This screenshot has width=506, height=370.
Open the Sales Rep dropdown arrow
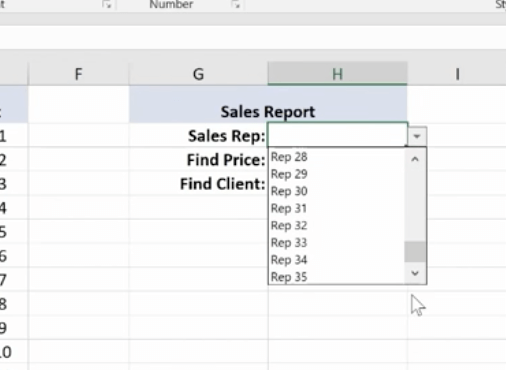tap(417, 136)
